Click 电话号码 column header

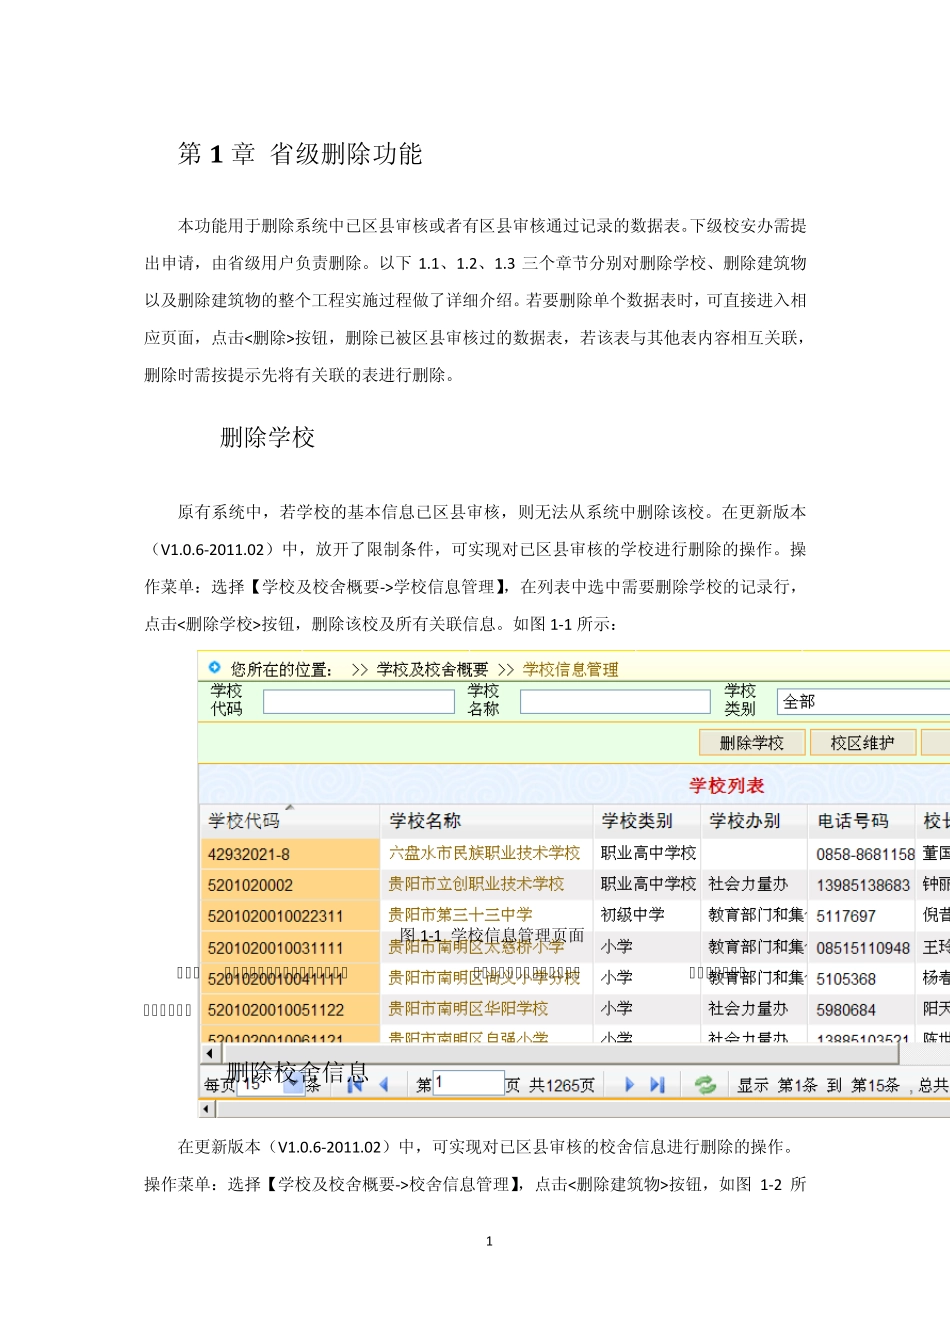[x=861, y=821]
